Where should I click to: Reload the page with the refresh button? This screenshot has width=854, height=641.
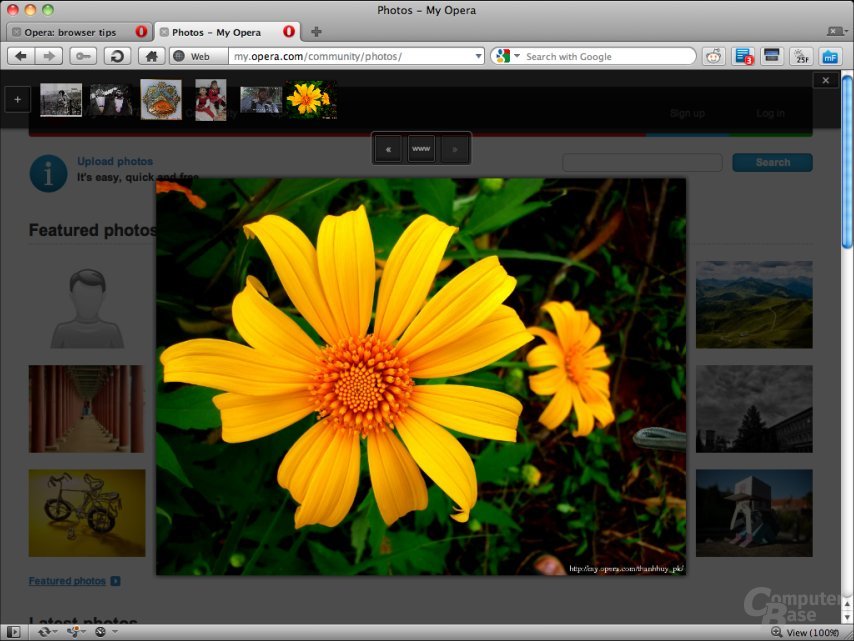coord(117,56)
